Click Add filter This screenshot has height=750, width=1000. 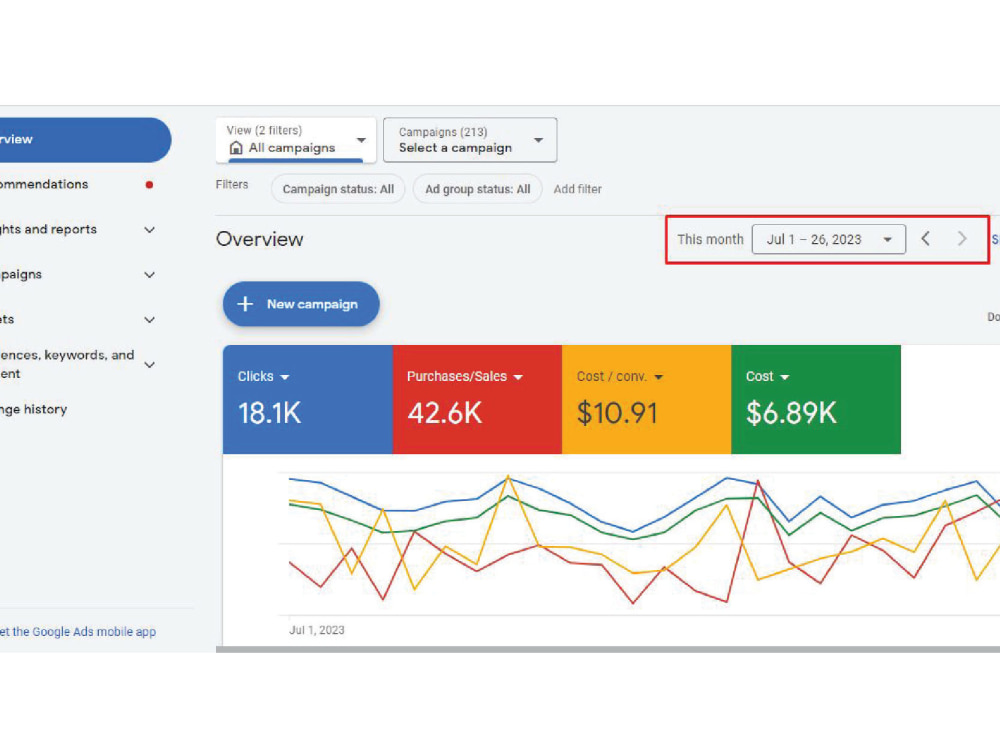click(x=577, y=189)
